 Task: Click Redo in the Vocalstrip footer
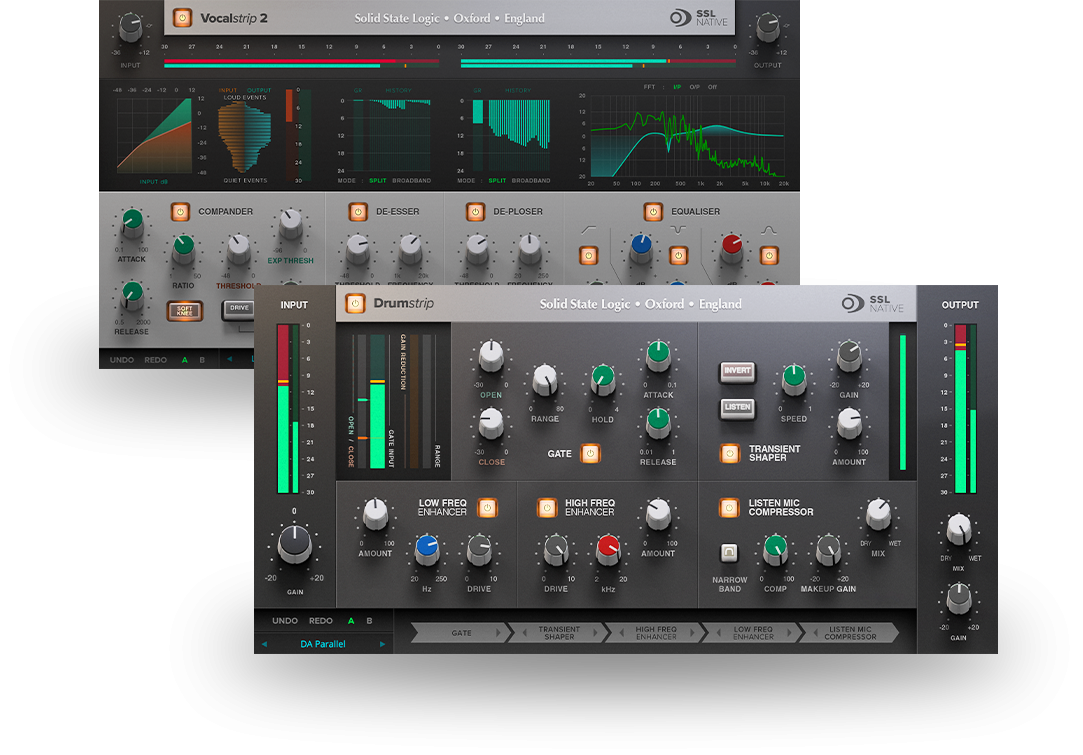[x=155, y=360]
